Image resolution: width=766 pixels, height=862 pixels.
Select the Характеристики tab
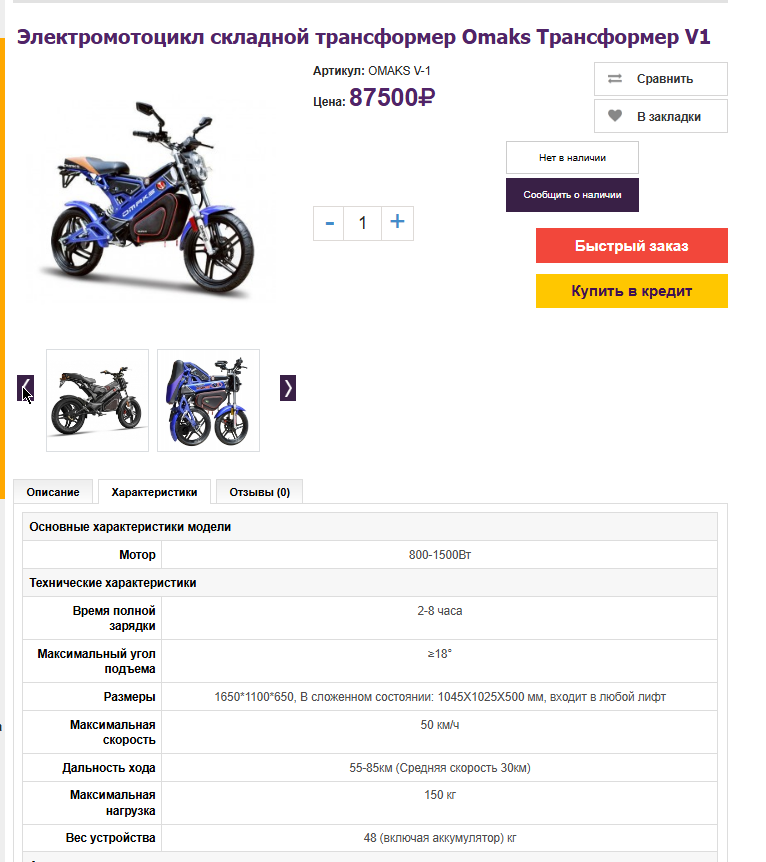point(155,492)
